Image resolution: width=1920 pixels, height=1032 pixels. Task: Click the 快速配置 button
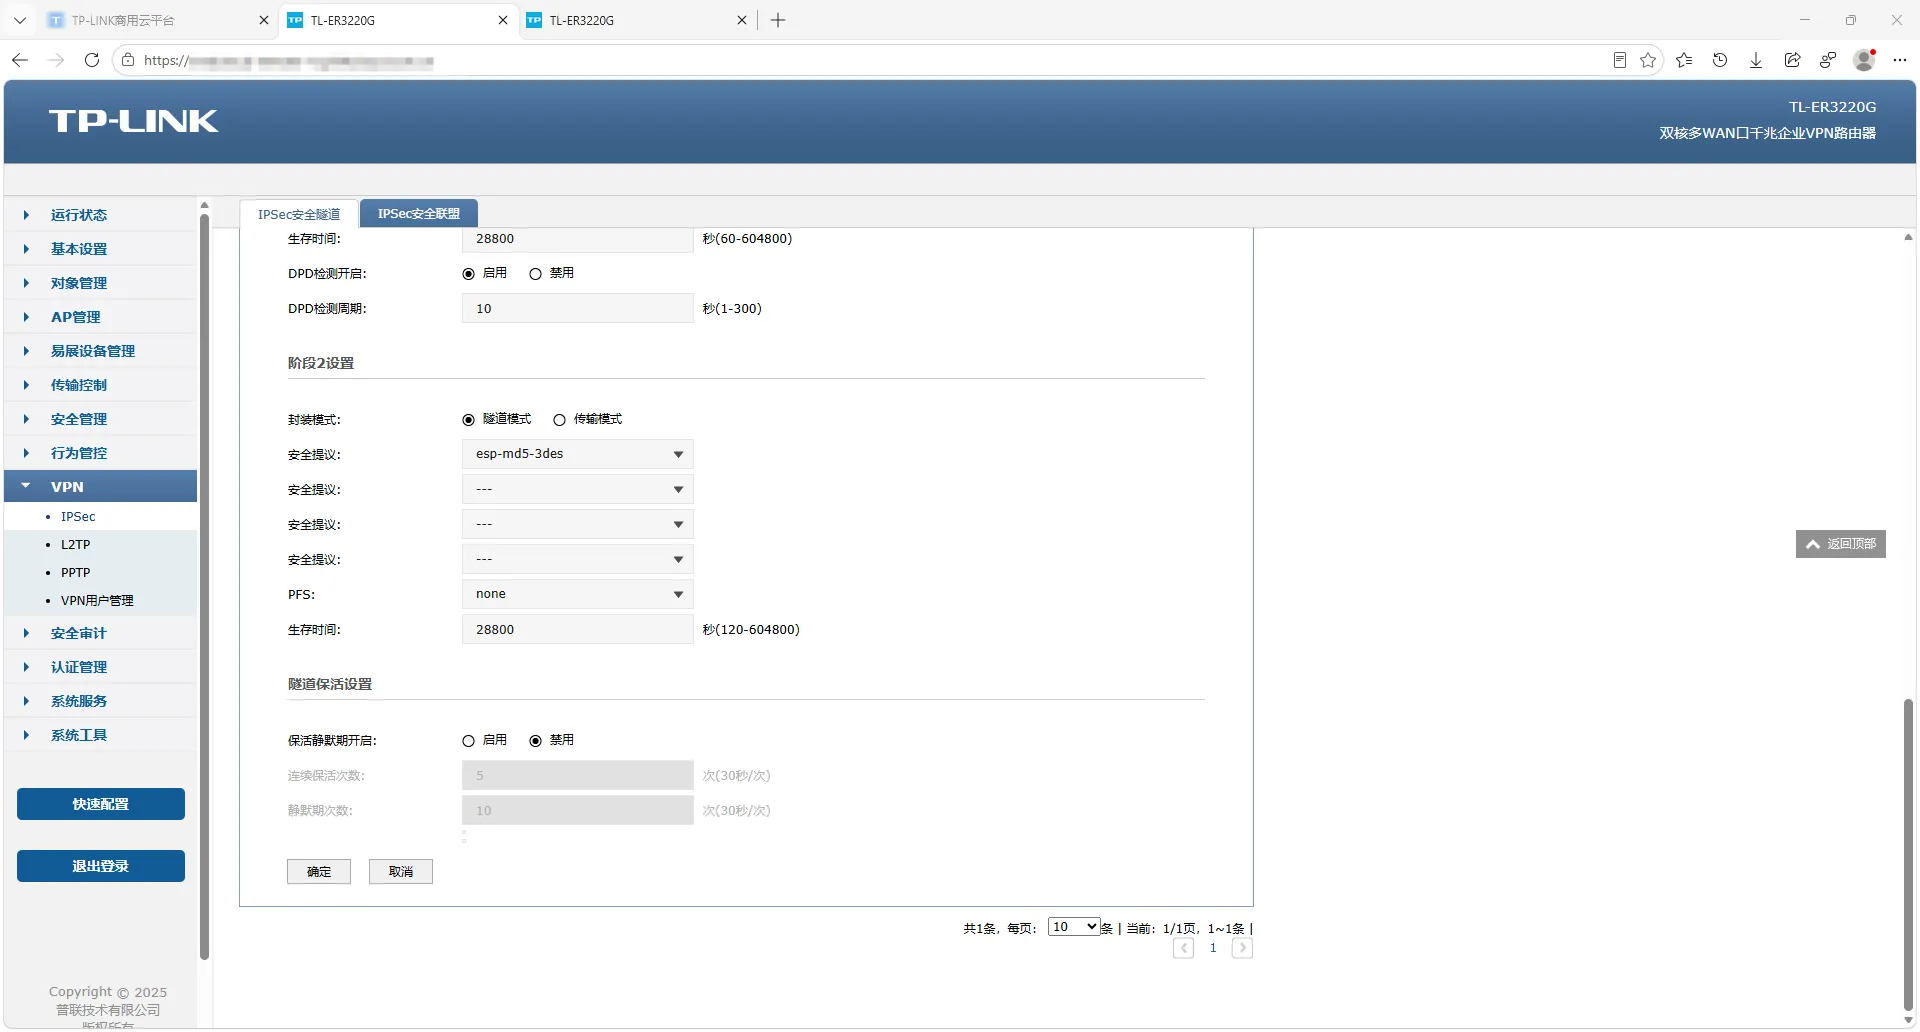tap(101, 804)
